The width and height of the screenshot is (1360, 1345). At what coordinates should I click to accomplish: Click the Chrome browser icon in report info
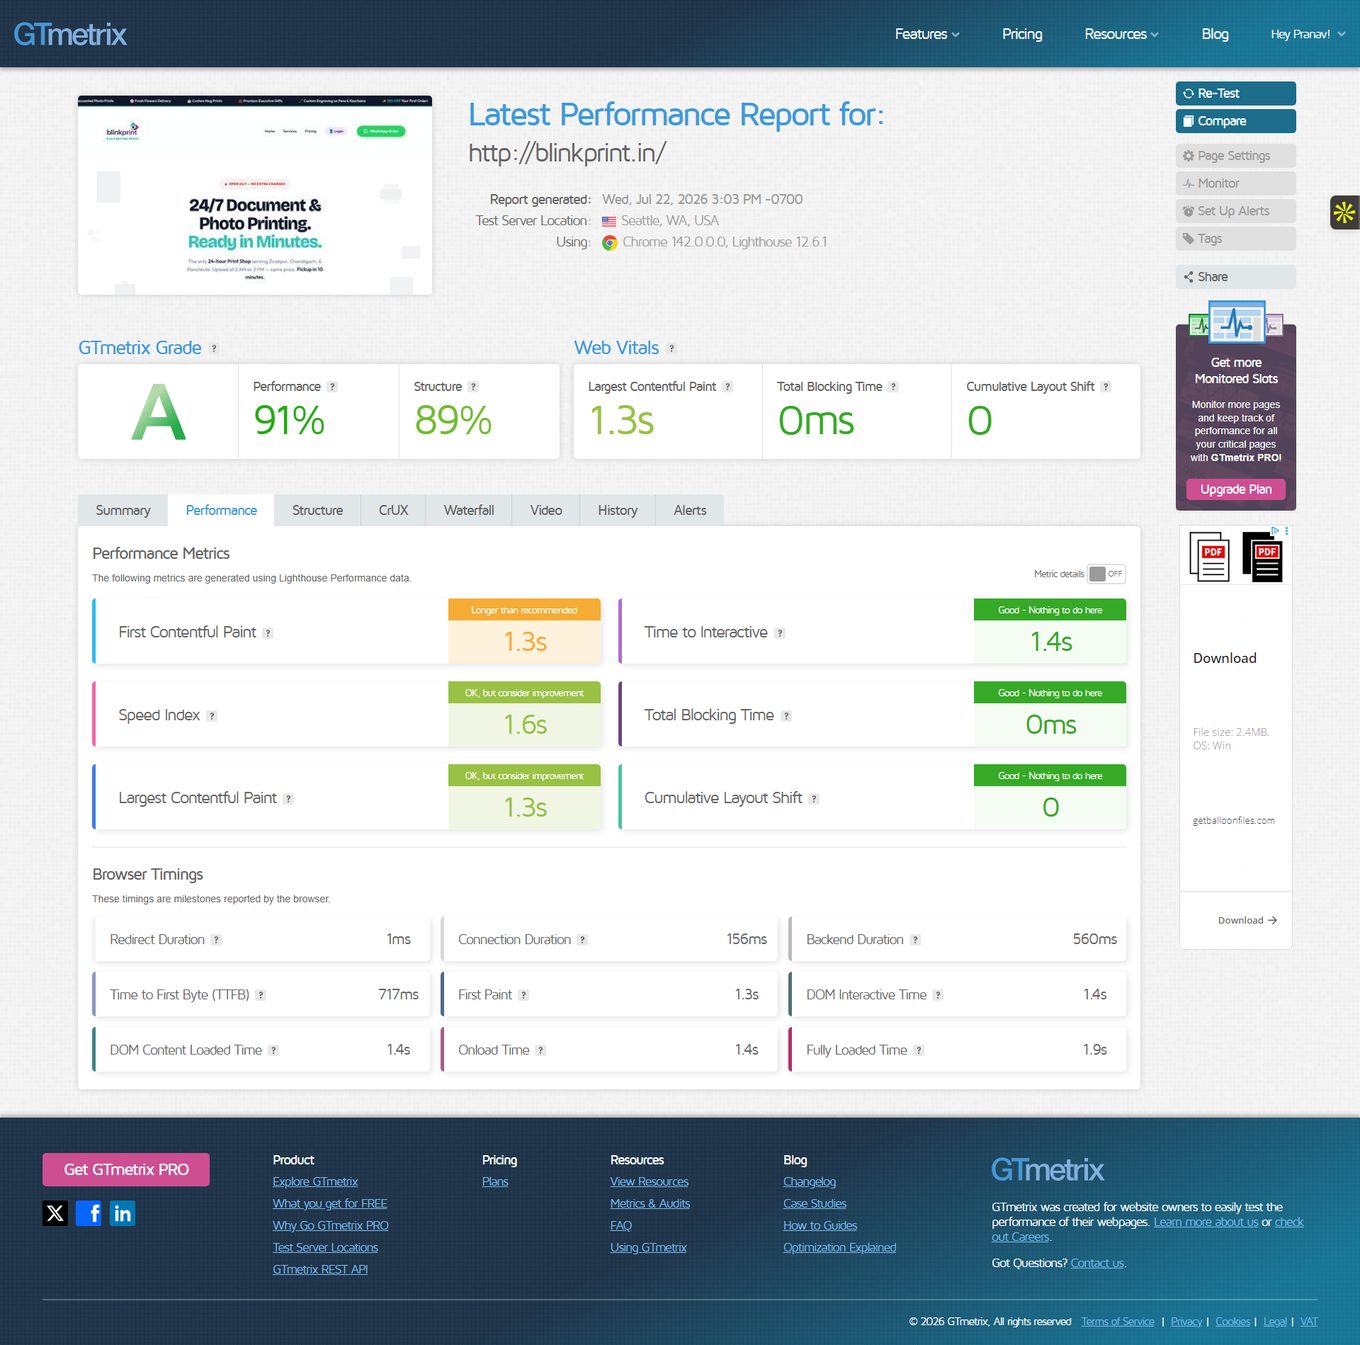point(609,243)
